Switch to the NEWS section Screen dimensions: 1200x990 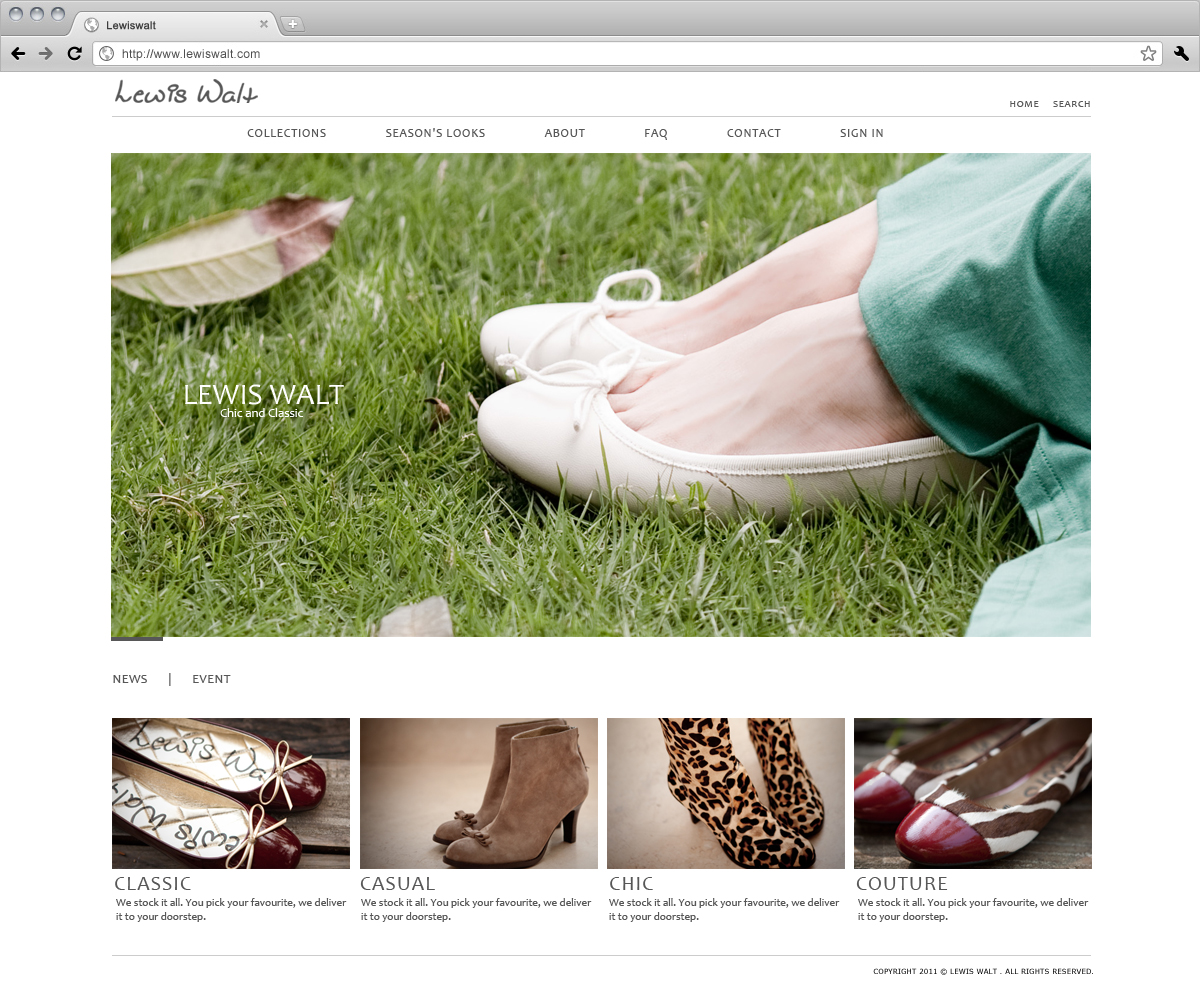[x=130, y=679]
